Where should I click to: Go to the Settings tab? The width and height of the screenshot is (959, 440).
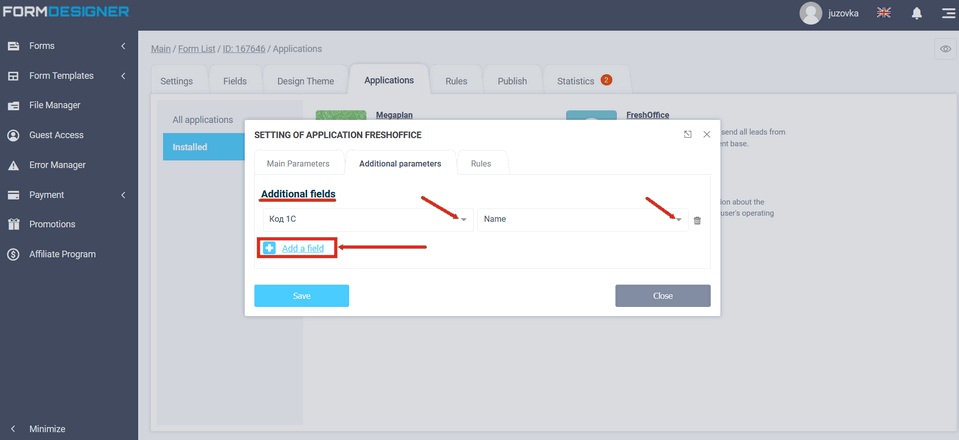pyautogui.click(x=176, y=81)
